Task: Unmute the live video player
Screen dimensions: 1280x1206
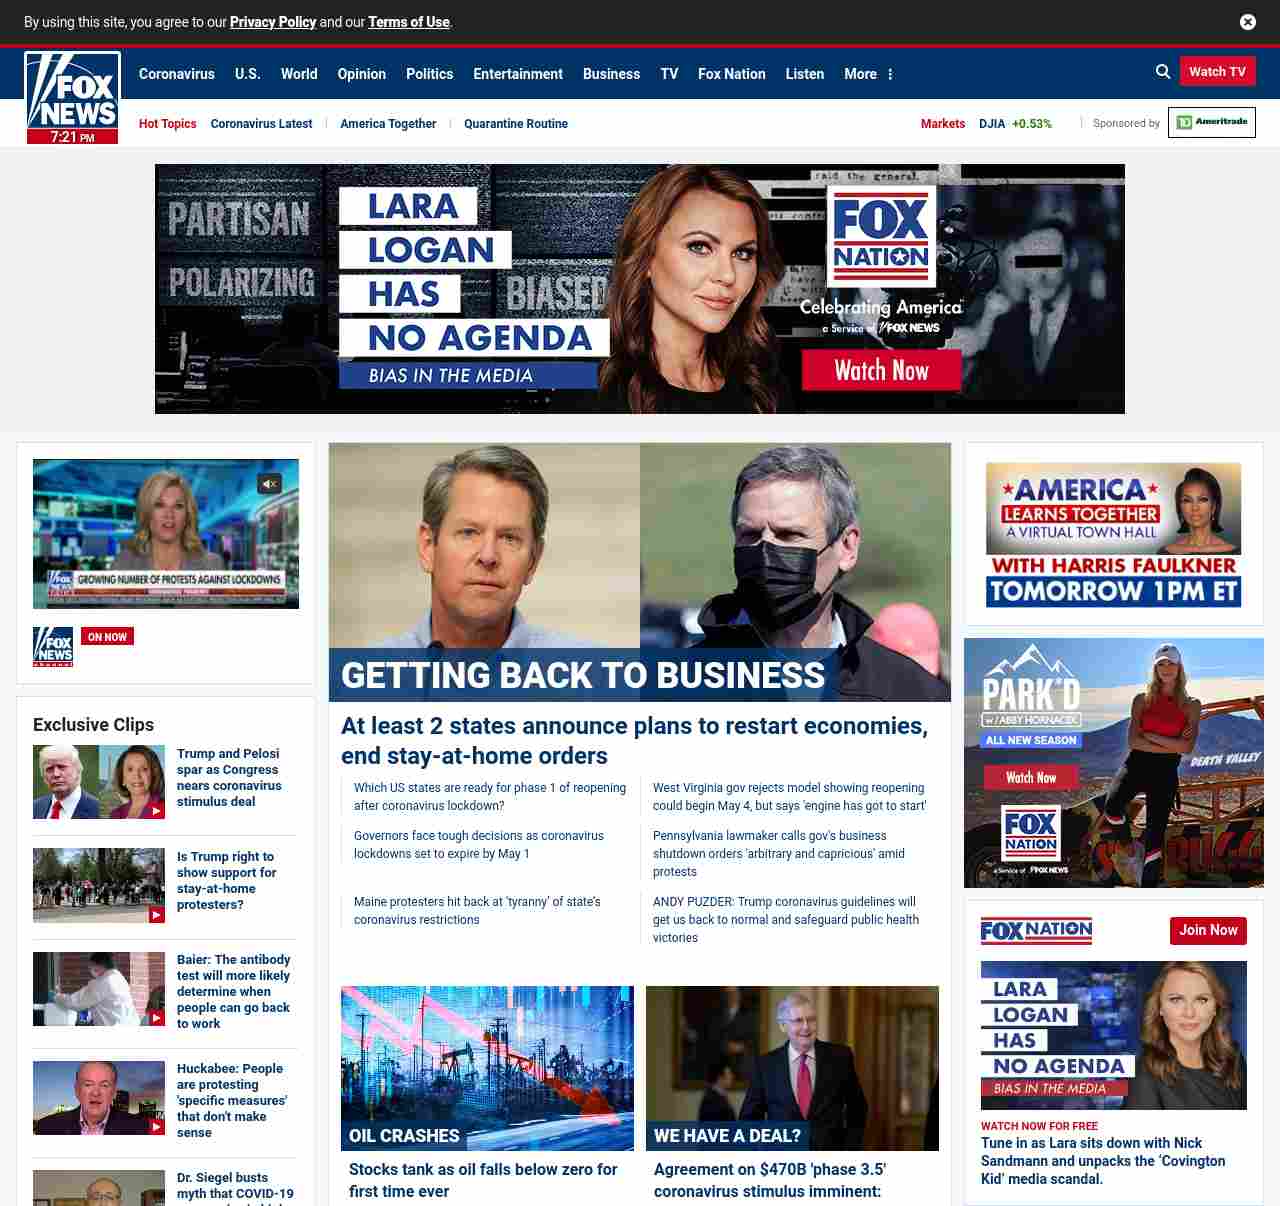Action: pos(269,484)
